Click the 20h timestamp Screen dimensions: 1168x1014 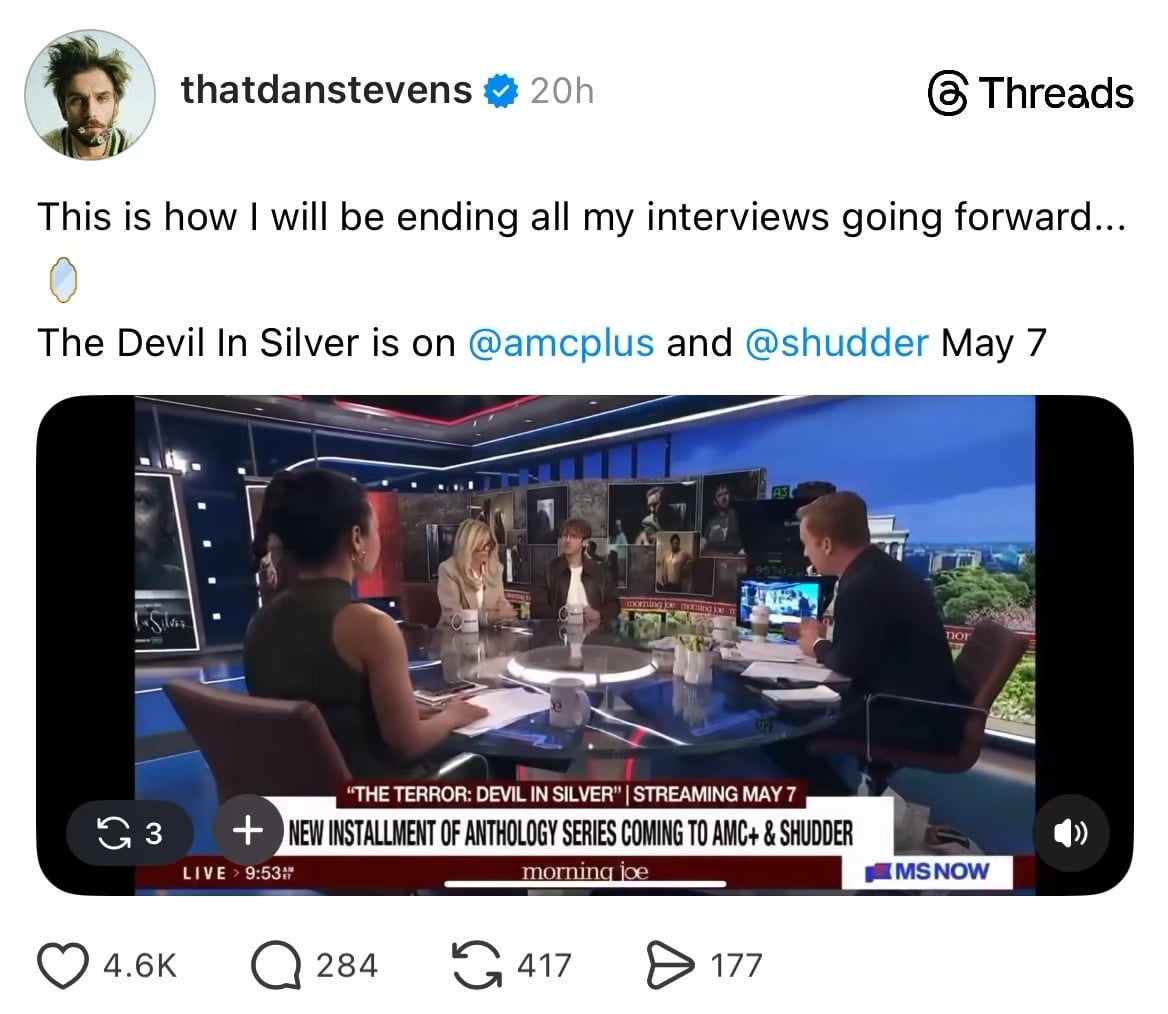(562, 91)
